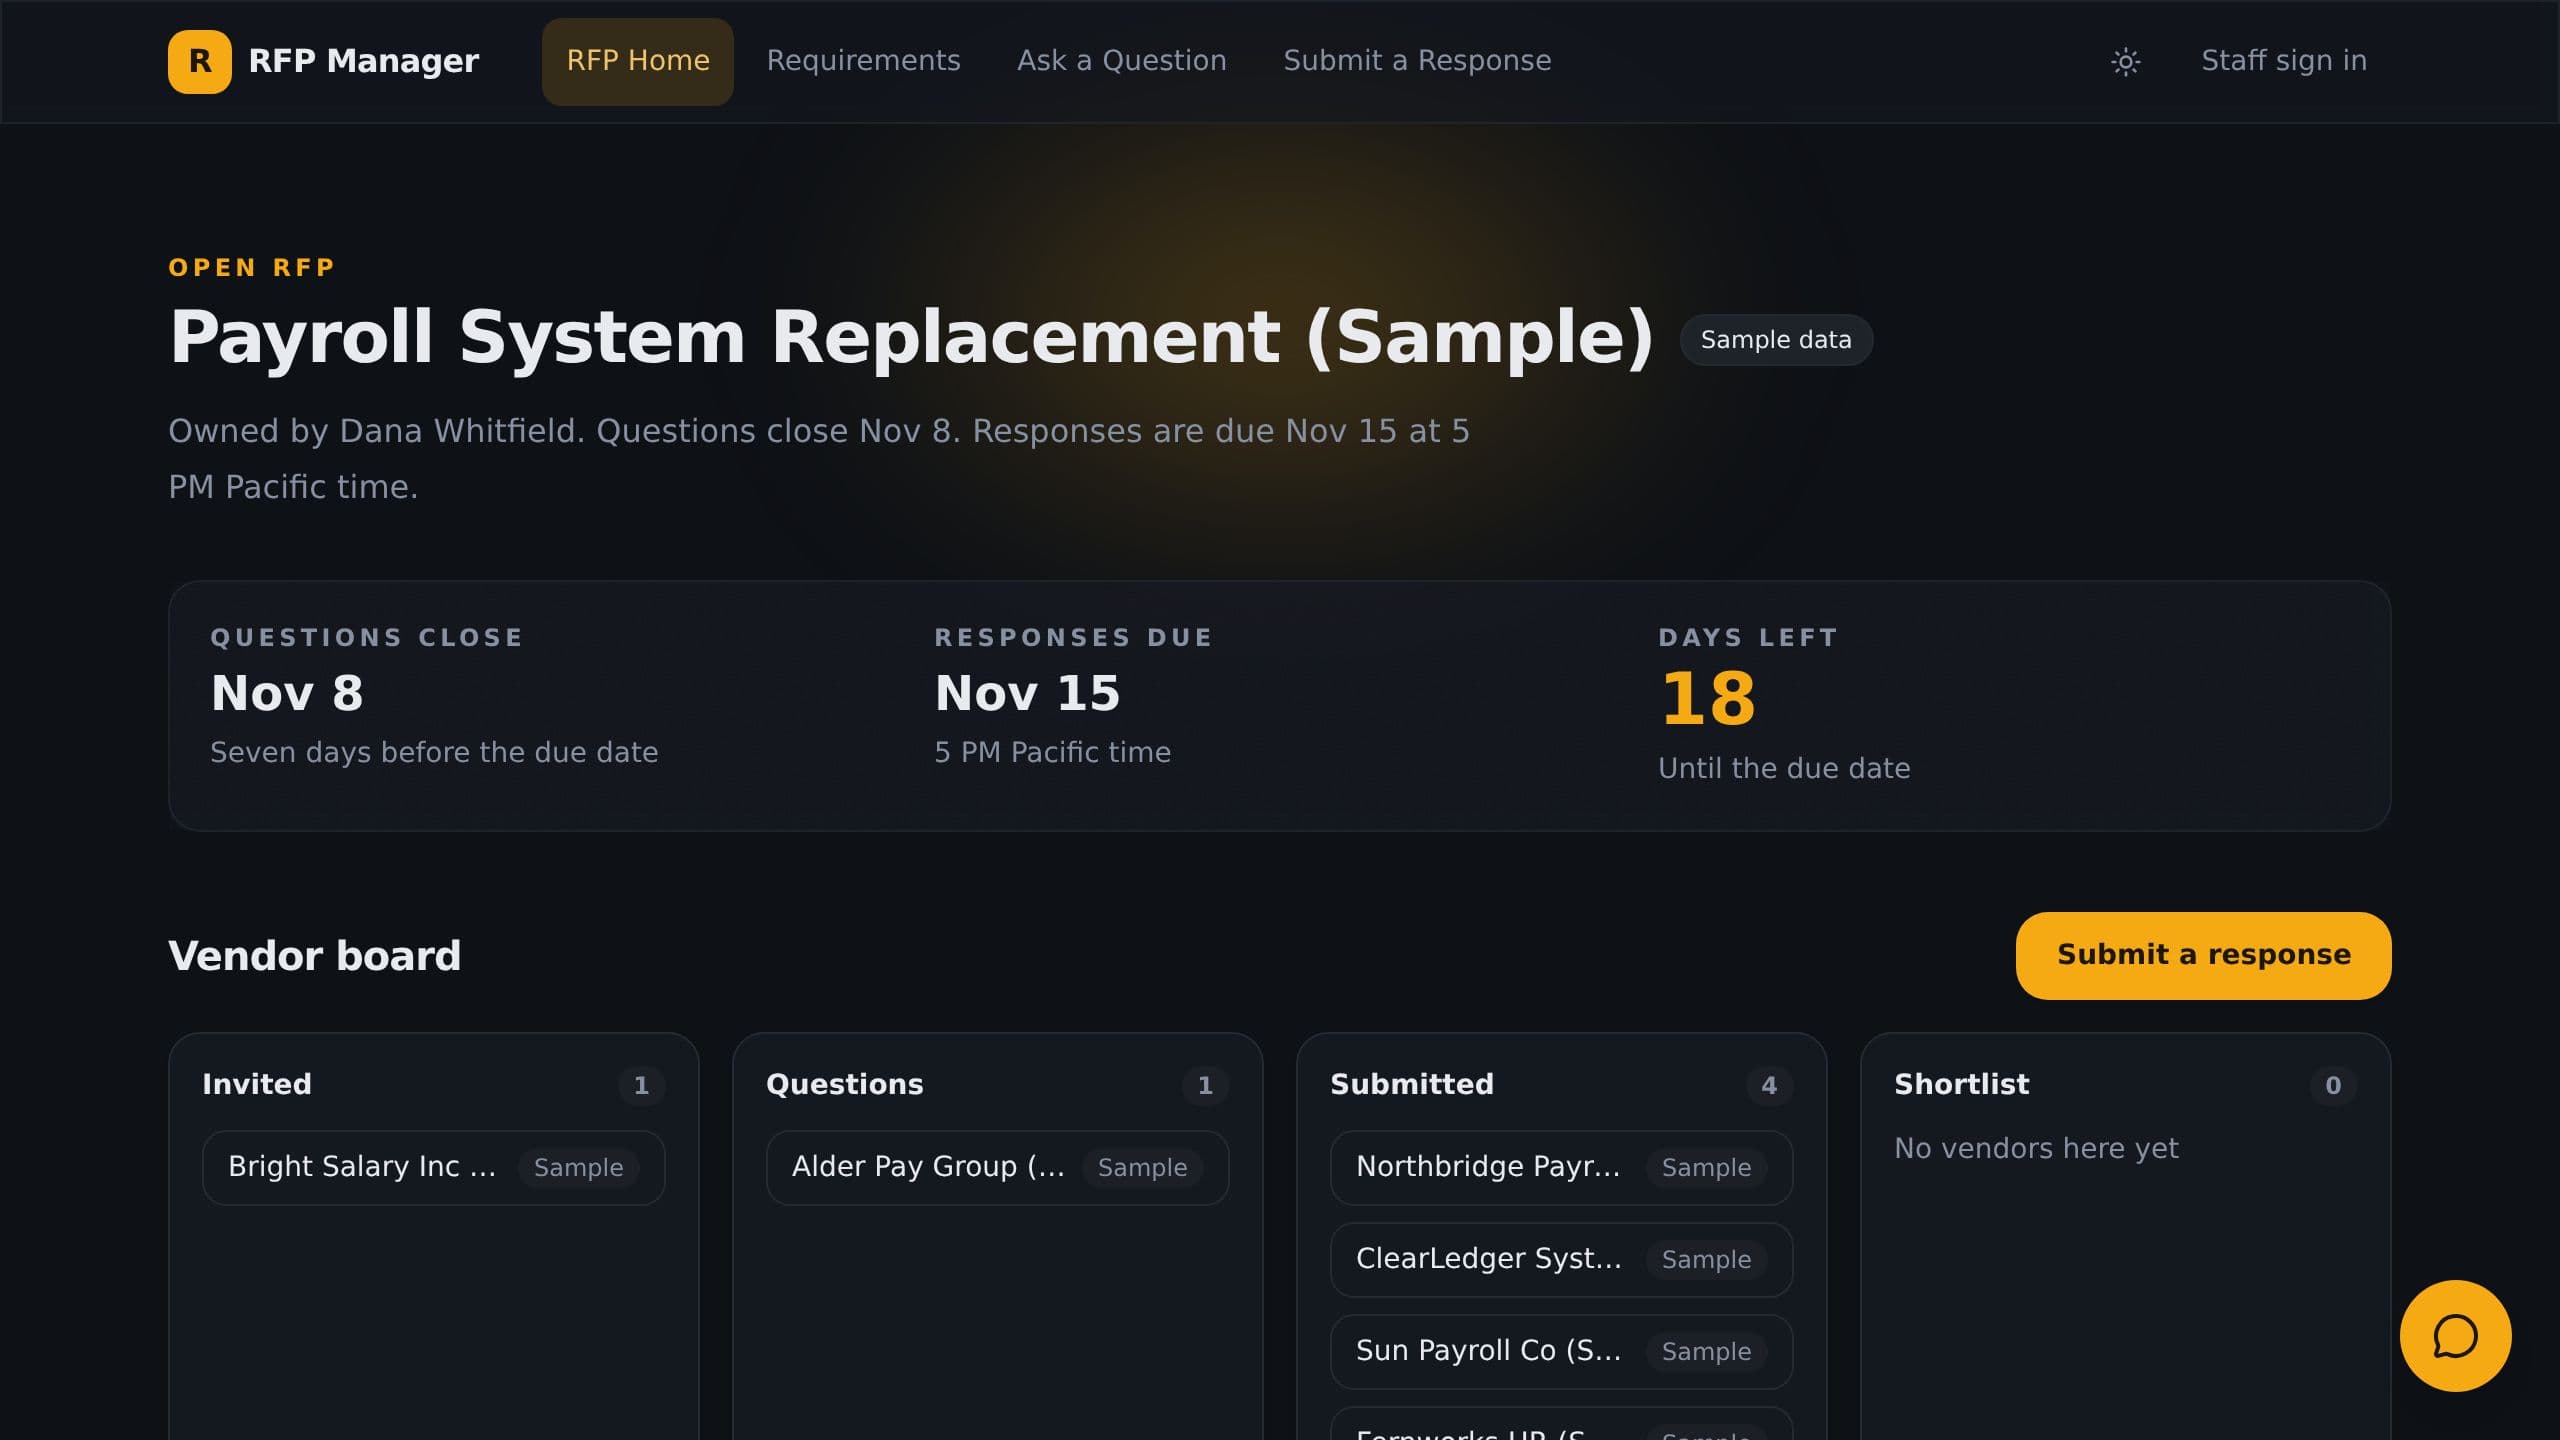The height and width of the screenshot is (1440, 2560).
Task: Click the Vendor board heading
Action: point(315,956)
